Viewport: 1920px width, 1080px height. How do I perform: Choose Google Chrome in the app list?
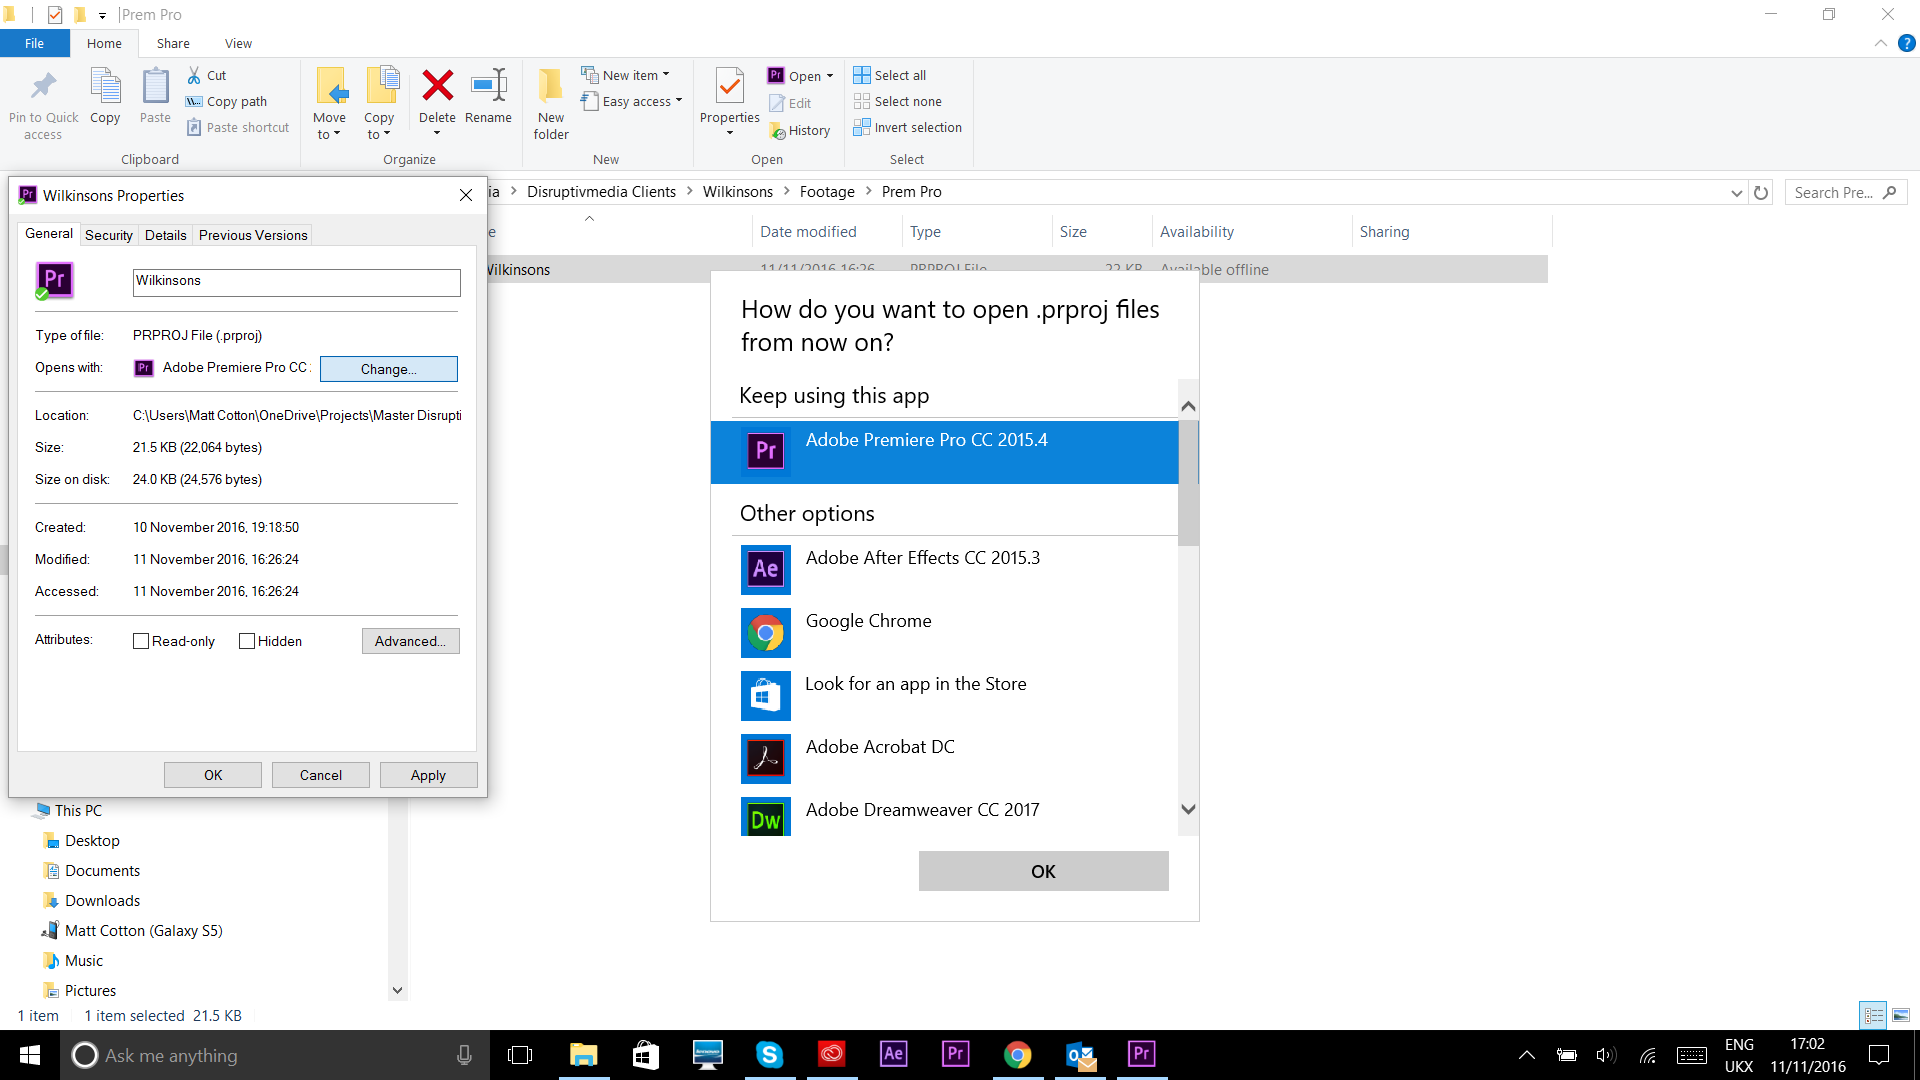click(945, 632)
